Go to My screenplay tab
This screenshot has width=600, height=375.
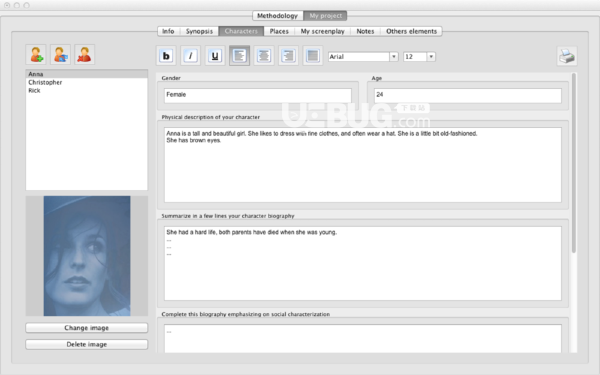(x=323, y=31)
